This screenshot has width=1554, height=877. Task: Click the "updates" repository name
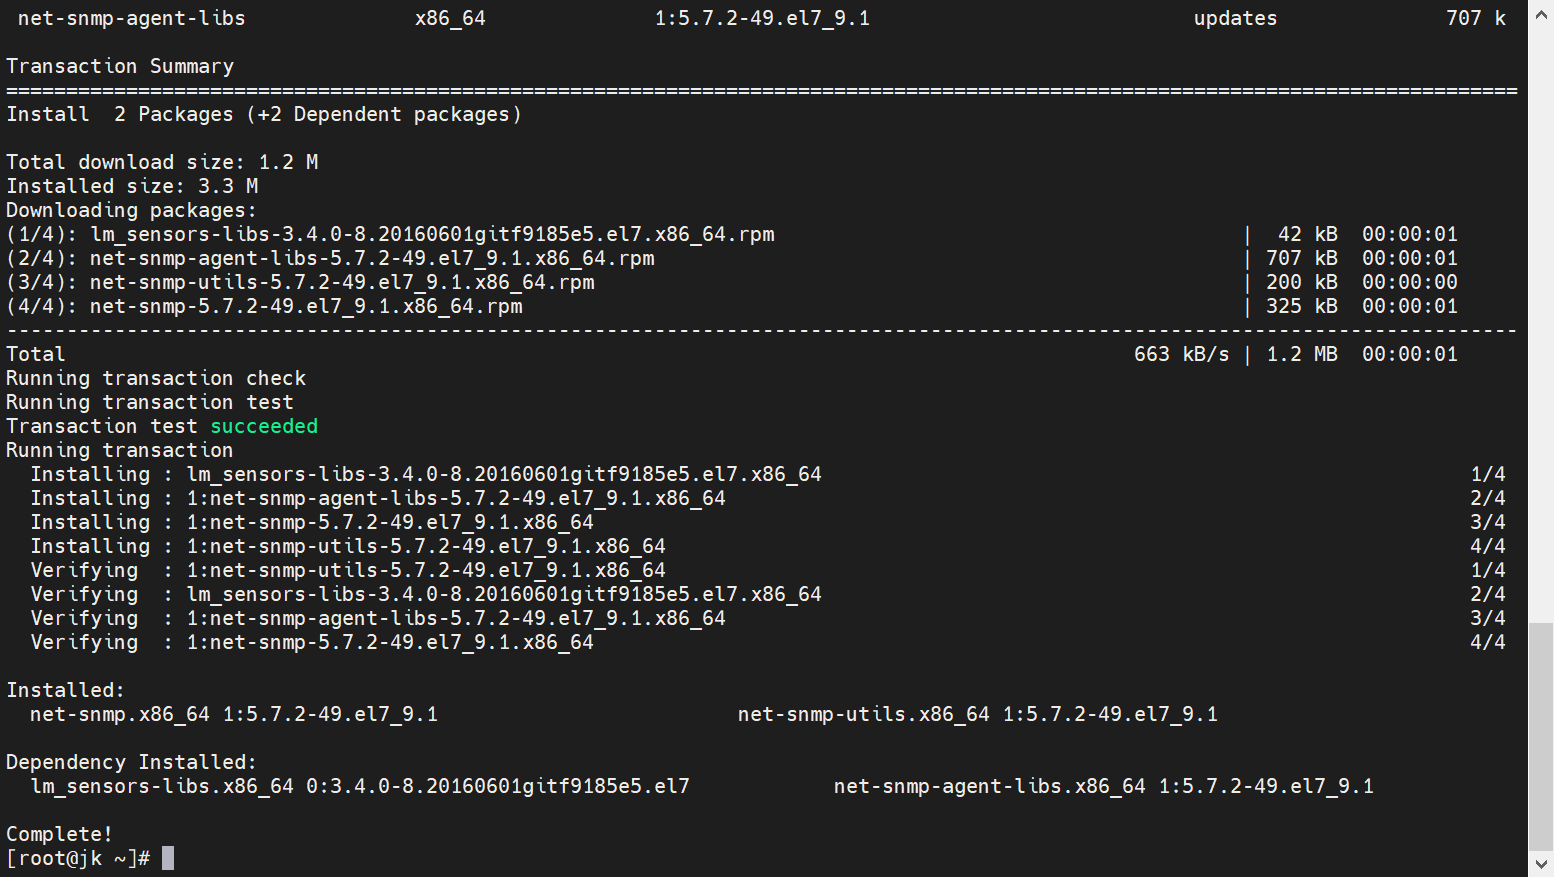[x=1235, y=18]
